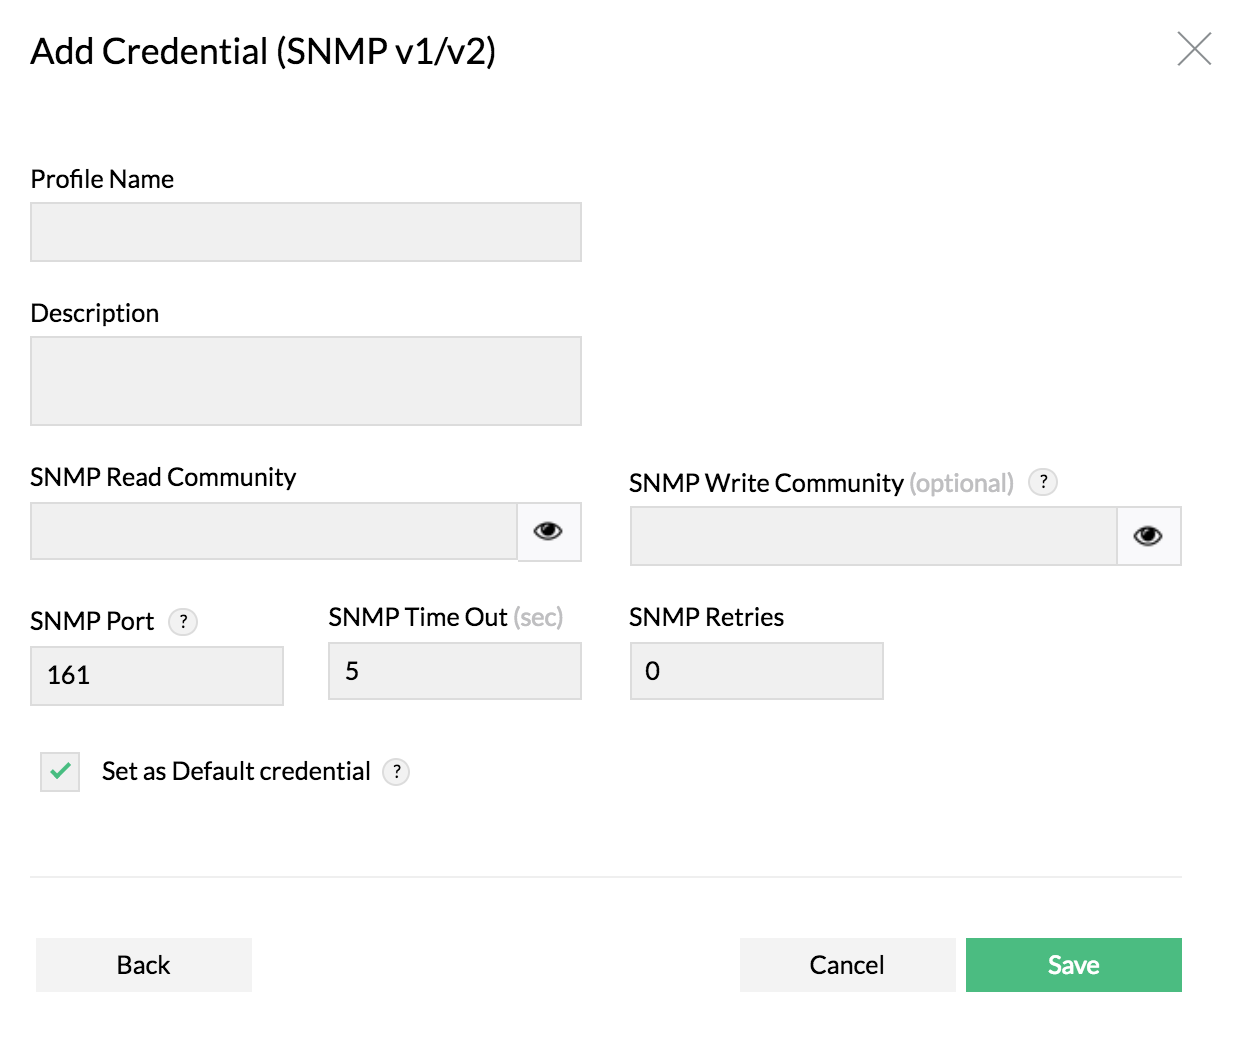Image resolution: width=1236 pixels, height=1054 pixels.
Task: Click the Save button
Action: point(1073,965)
